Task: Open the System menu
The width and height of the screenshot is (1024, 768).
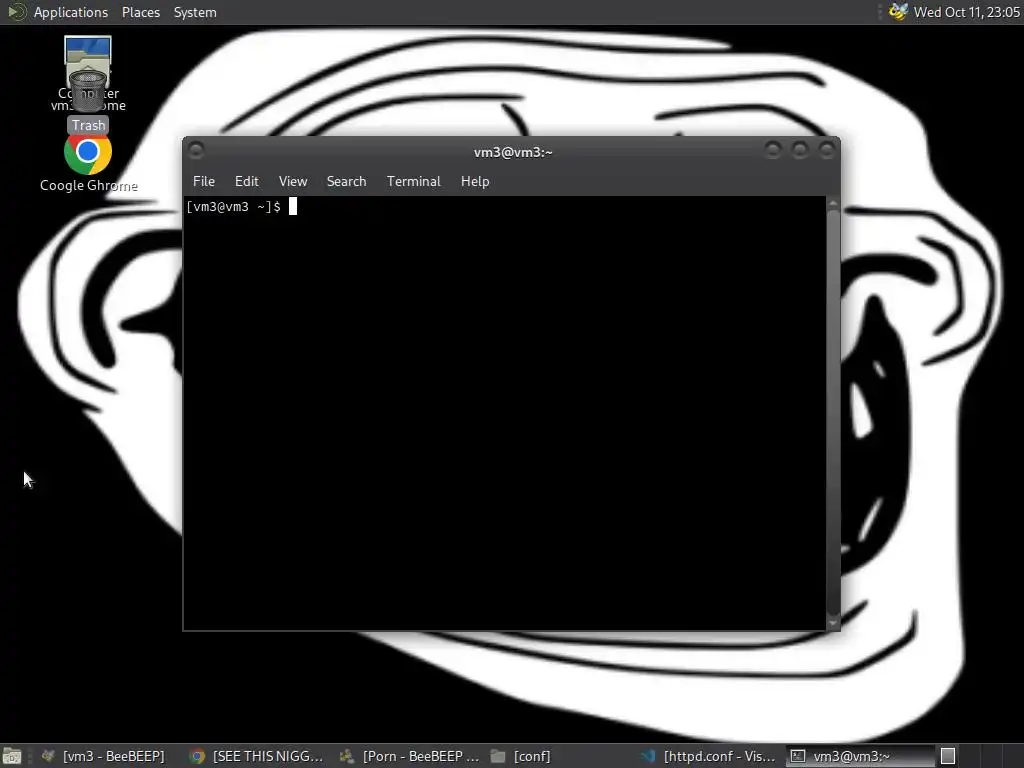Action: tap(195, 12)
